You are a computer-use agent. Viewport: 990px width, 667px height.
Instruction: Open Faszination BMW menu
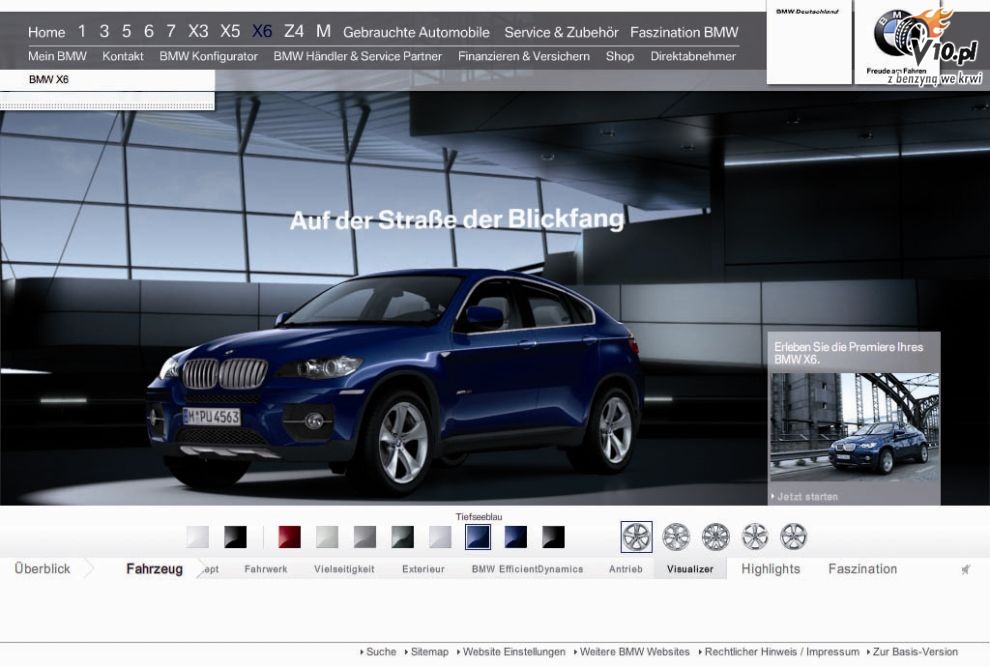[x=684, y=32]
